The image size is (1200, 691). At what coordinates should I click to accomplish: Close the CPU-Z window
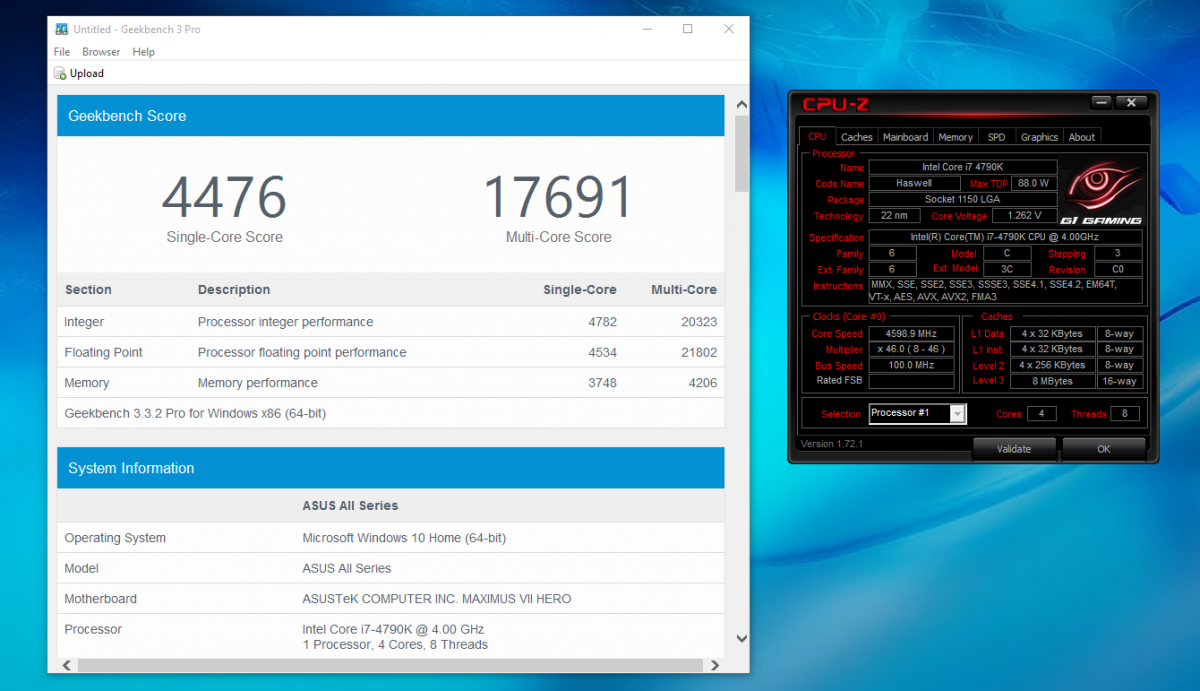pos(1131,102)
